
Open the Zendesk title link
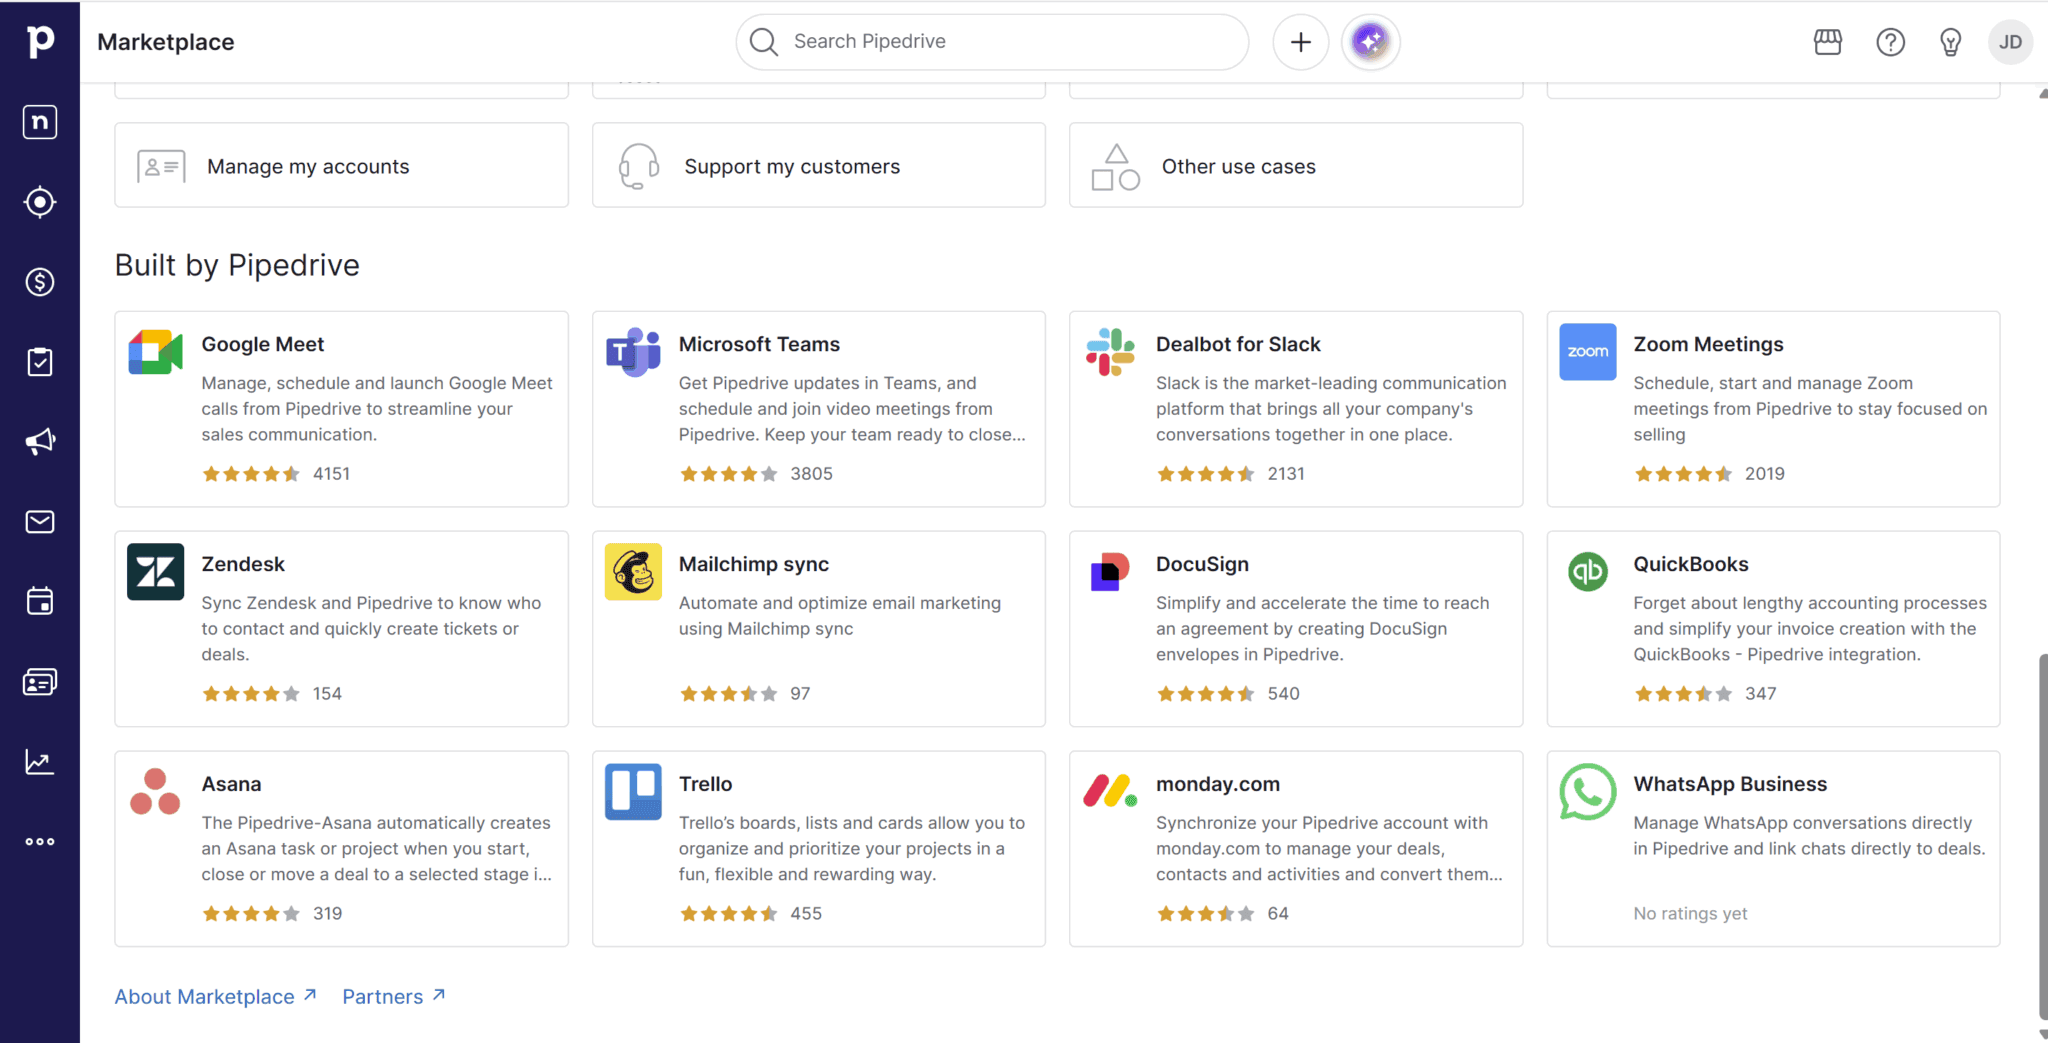(x=243, y=564)
